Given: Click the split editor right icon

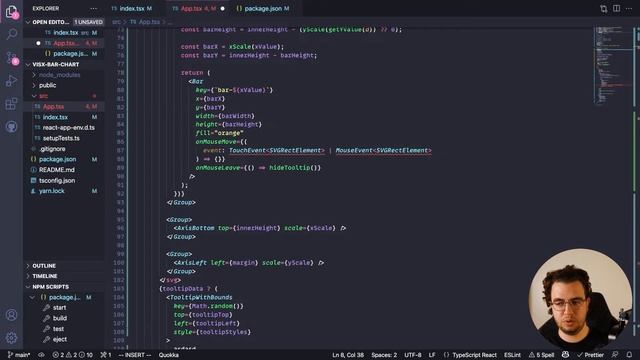Looking at the screenshot, I should point(616,9).
